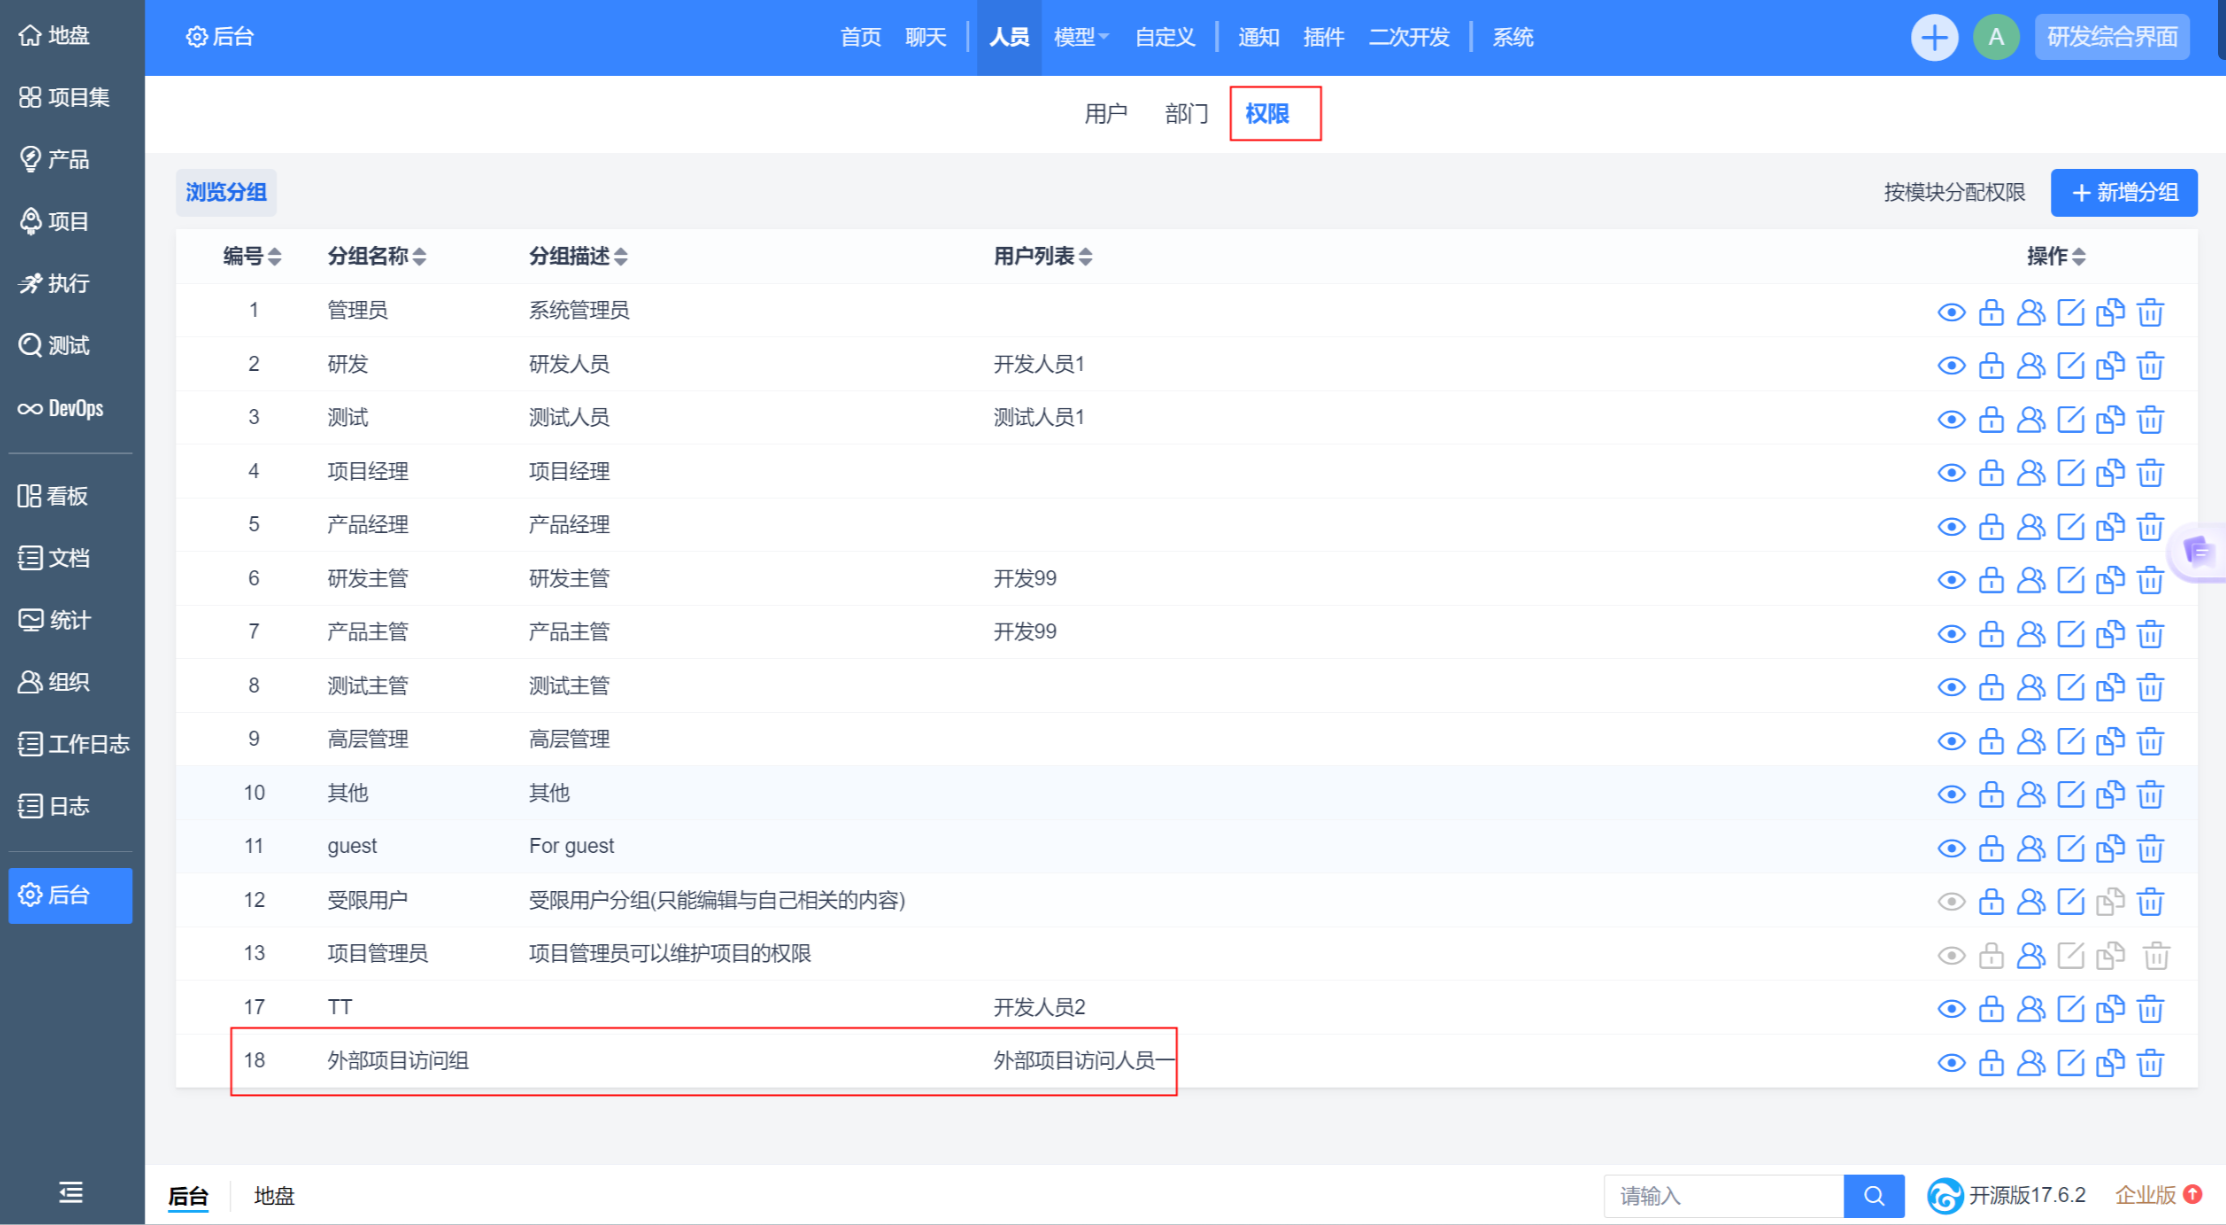Sort by the 分组描述 column header

click(578, 256)
